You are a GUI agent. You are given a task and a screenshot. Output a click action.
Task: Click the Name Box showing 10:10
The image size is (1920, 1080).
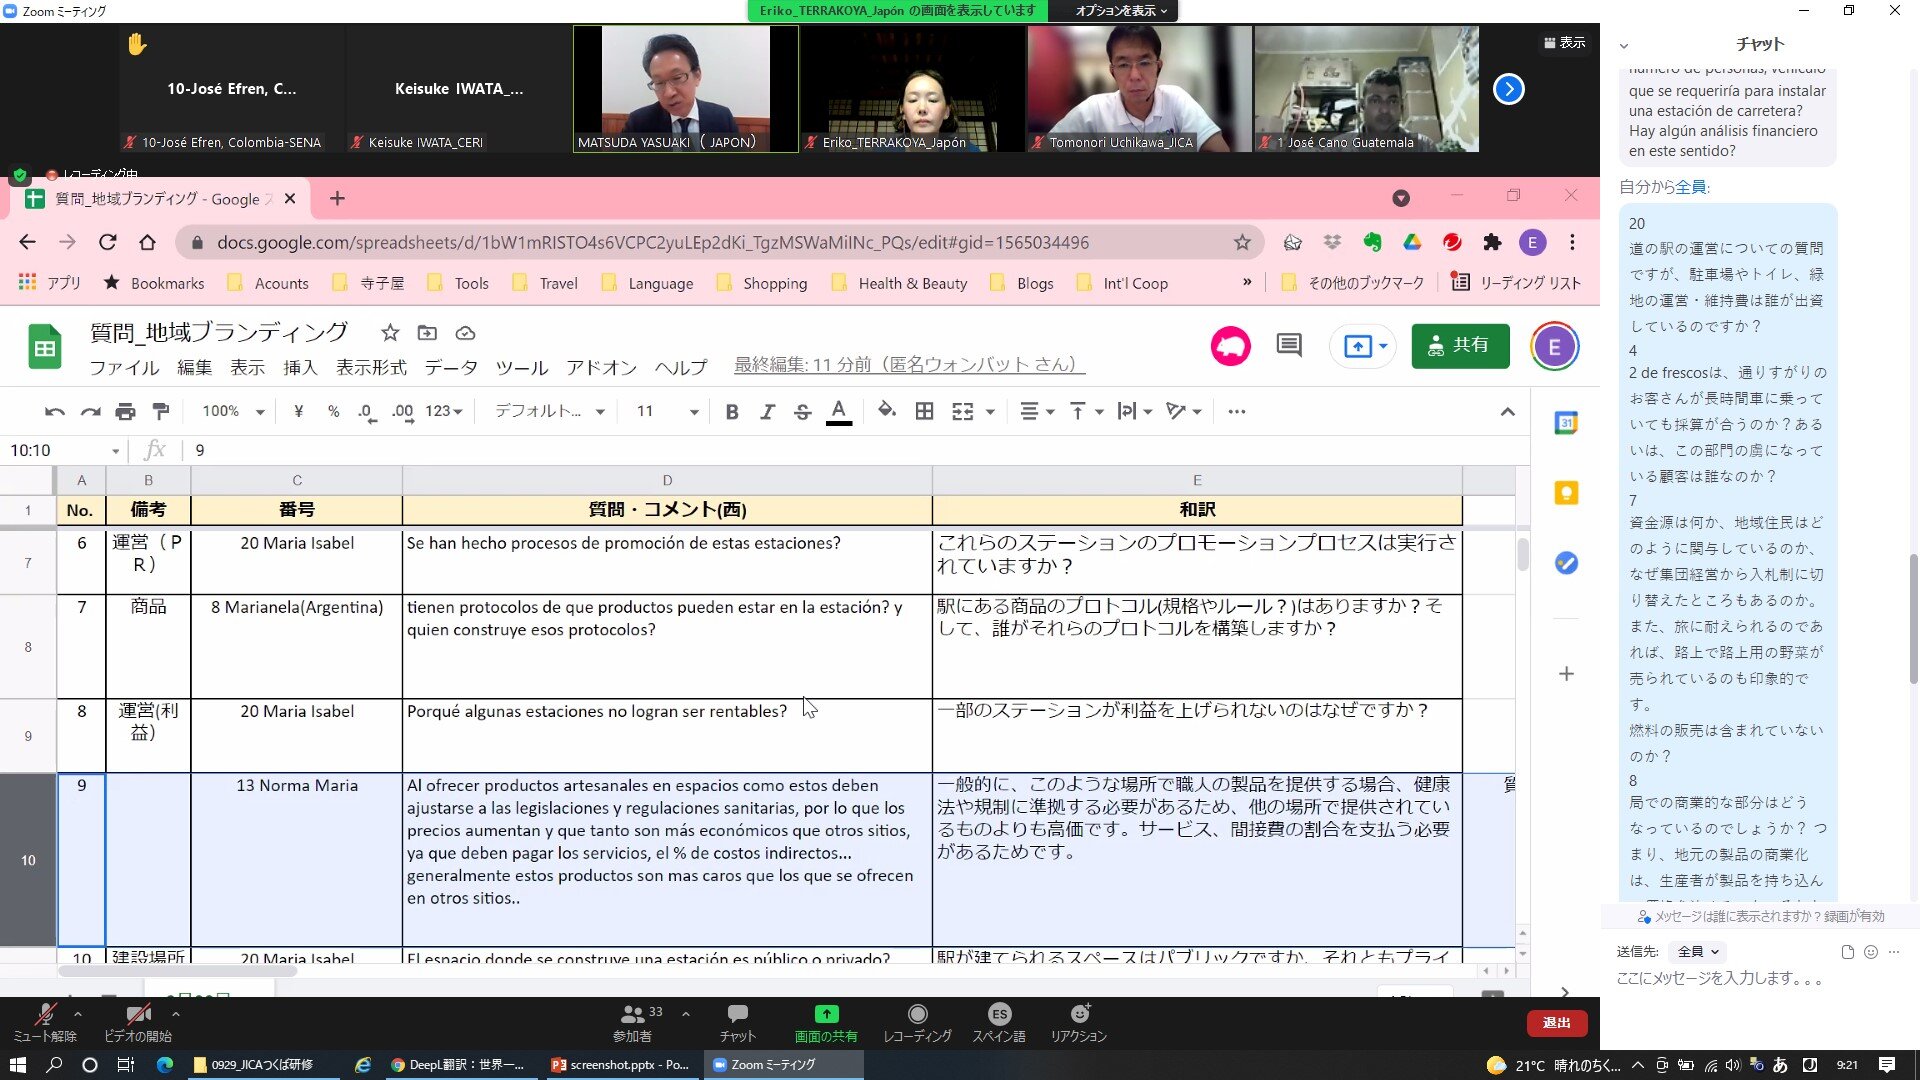pos(64,451)
